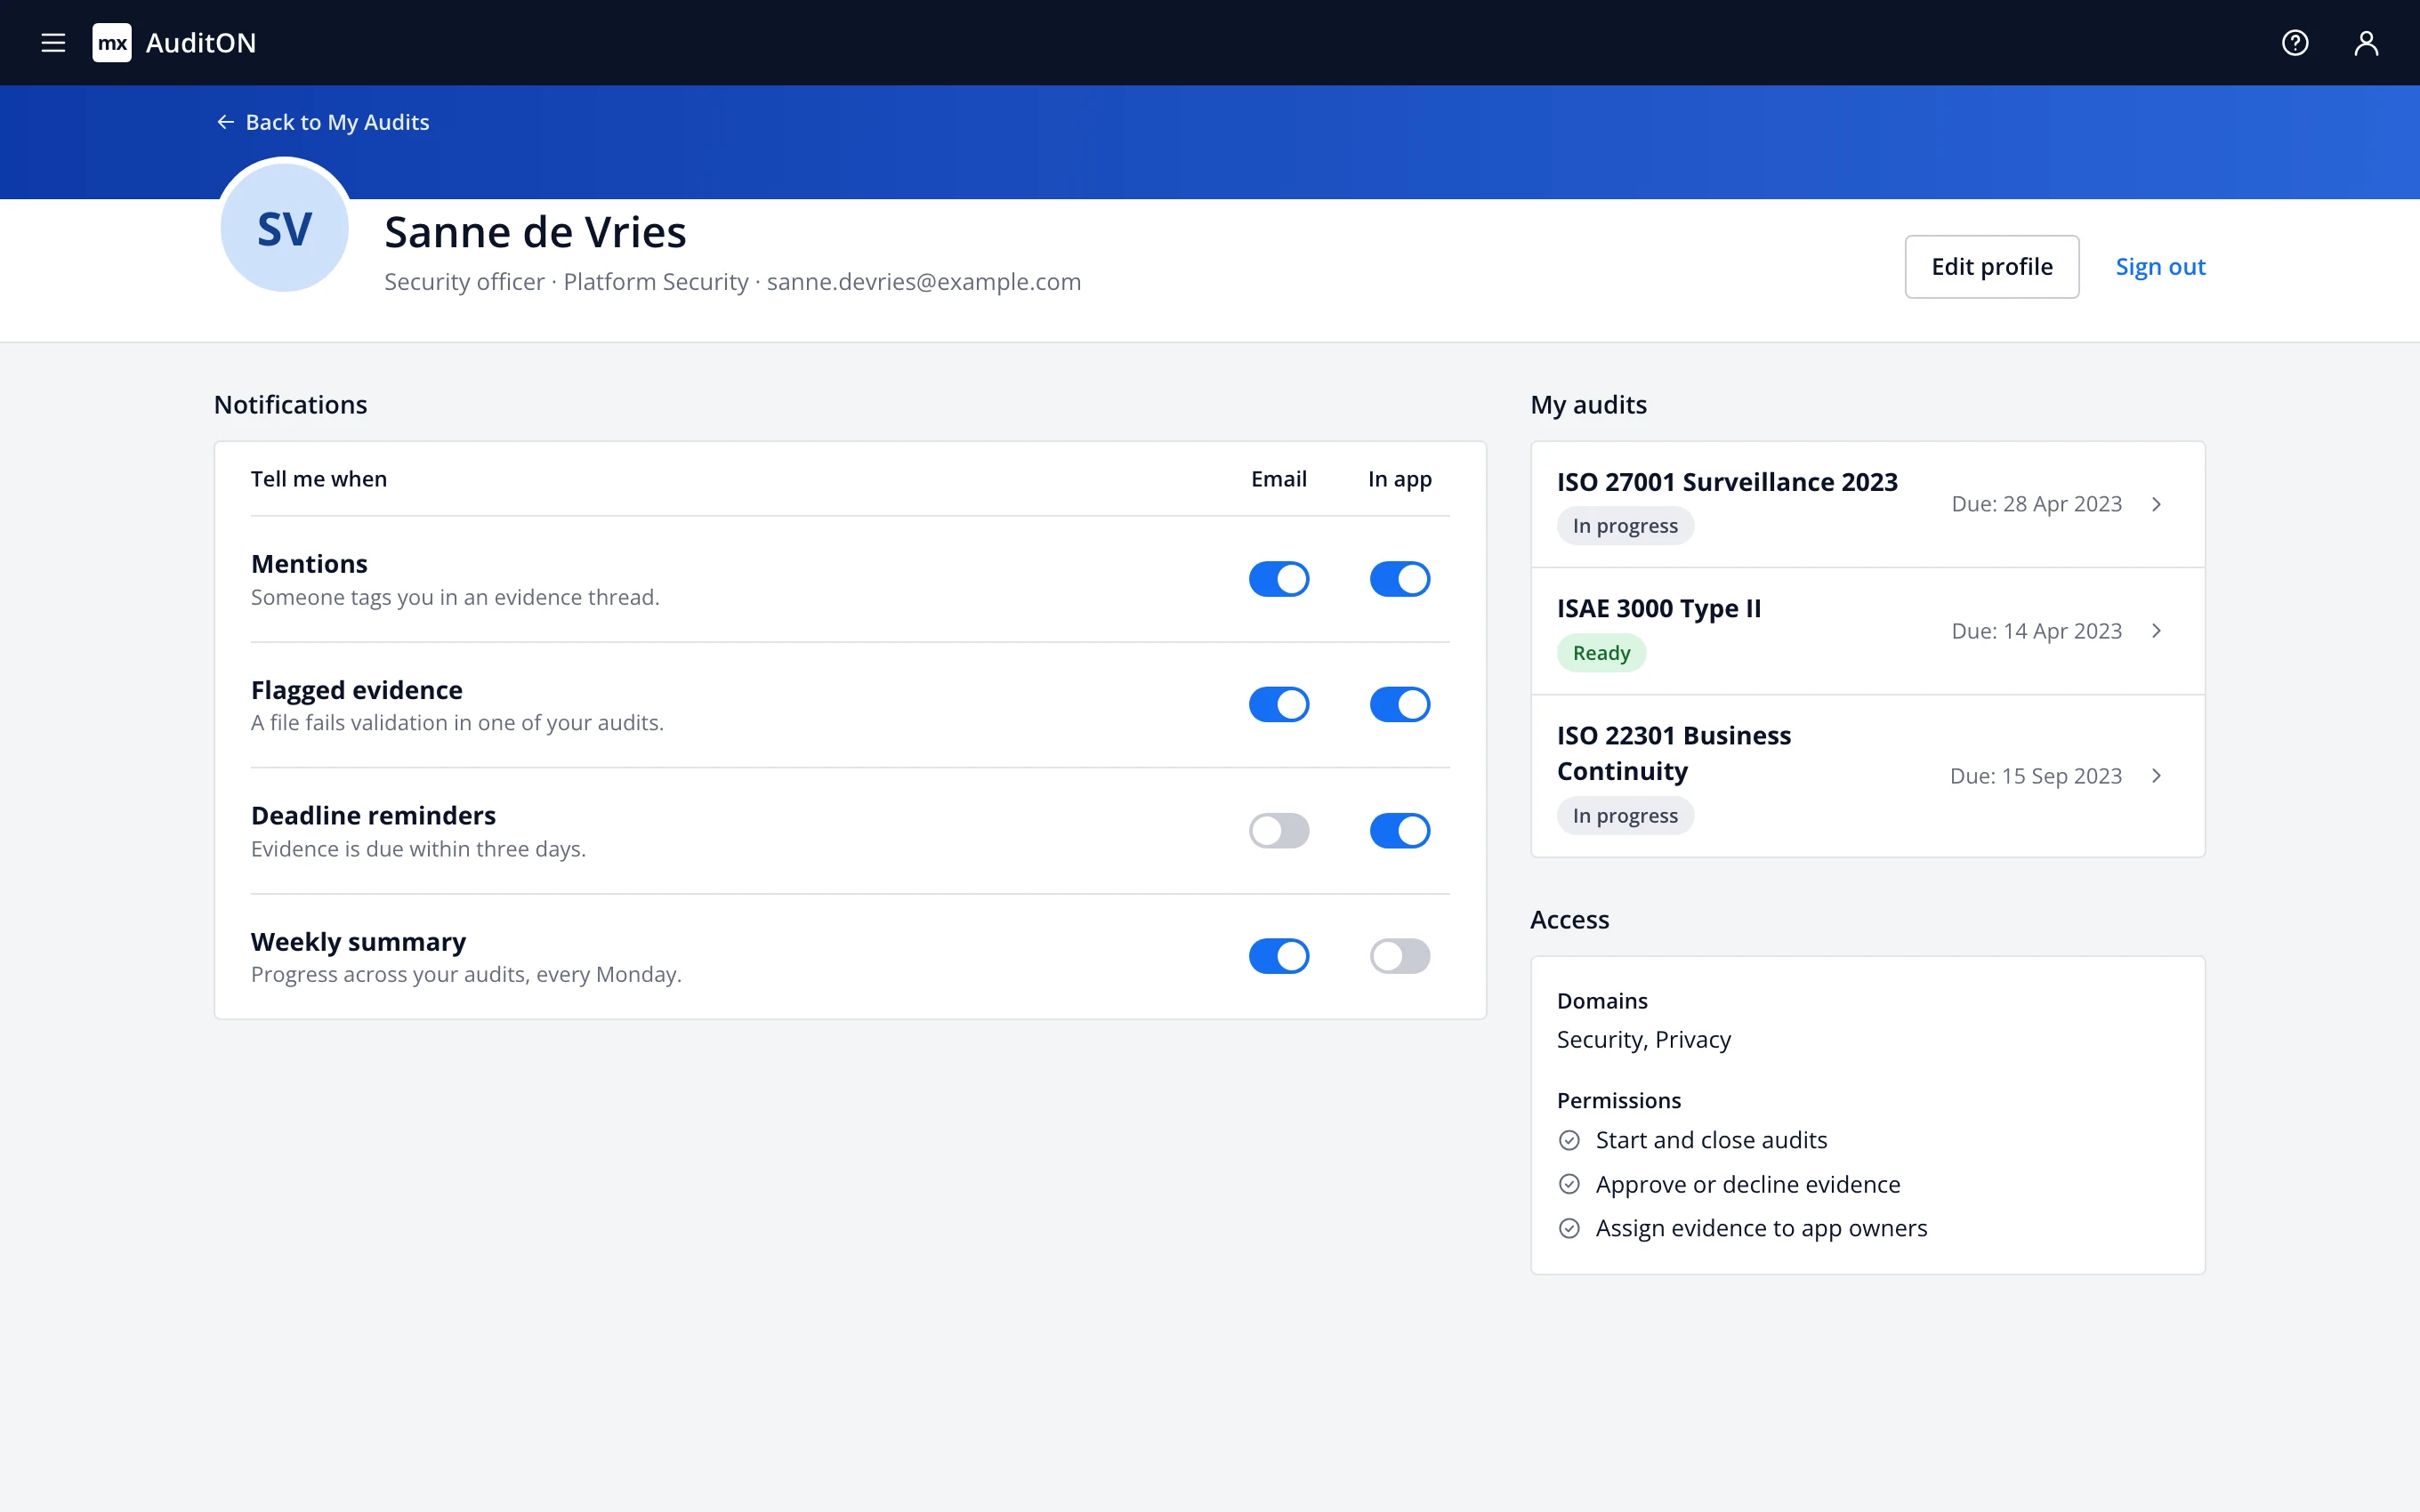Open the ISAE 3000 Type II title
Screen dimensions: 2420x1512
coord(1659,608)
